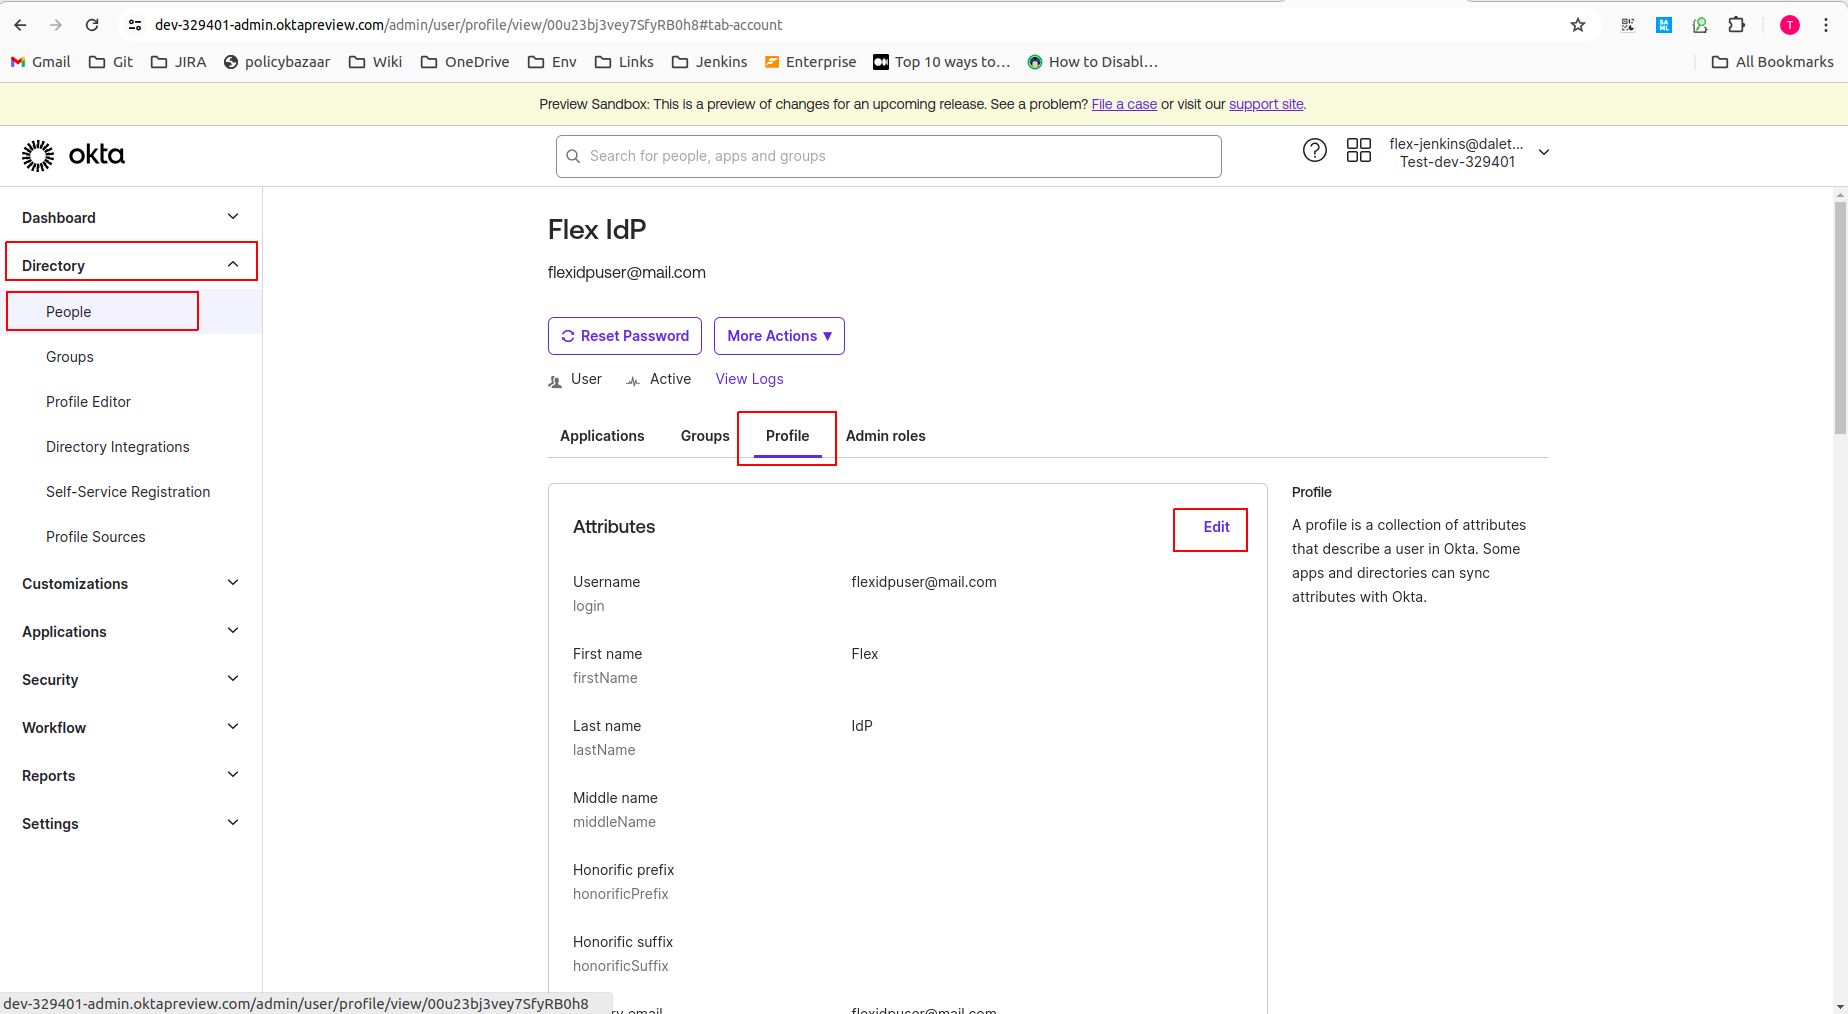1848x1014 pixels.
Task: Bookmark this page with the star icon
Action: click(x=1578, y=25)
